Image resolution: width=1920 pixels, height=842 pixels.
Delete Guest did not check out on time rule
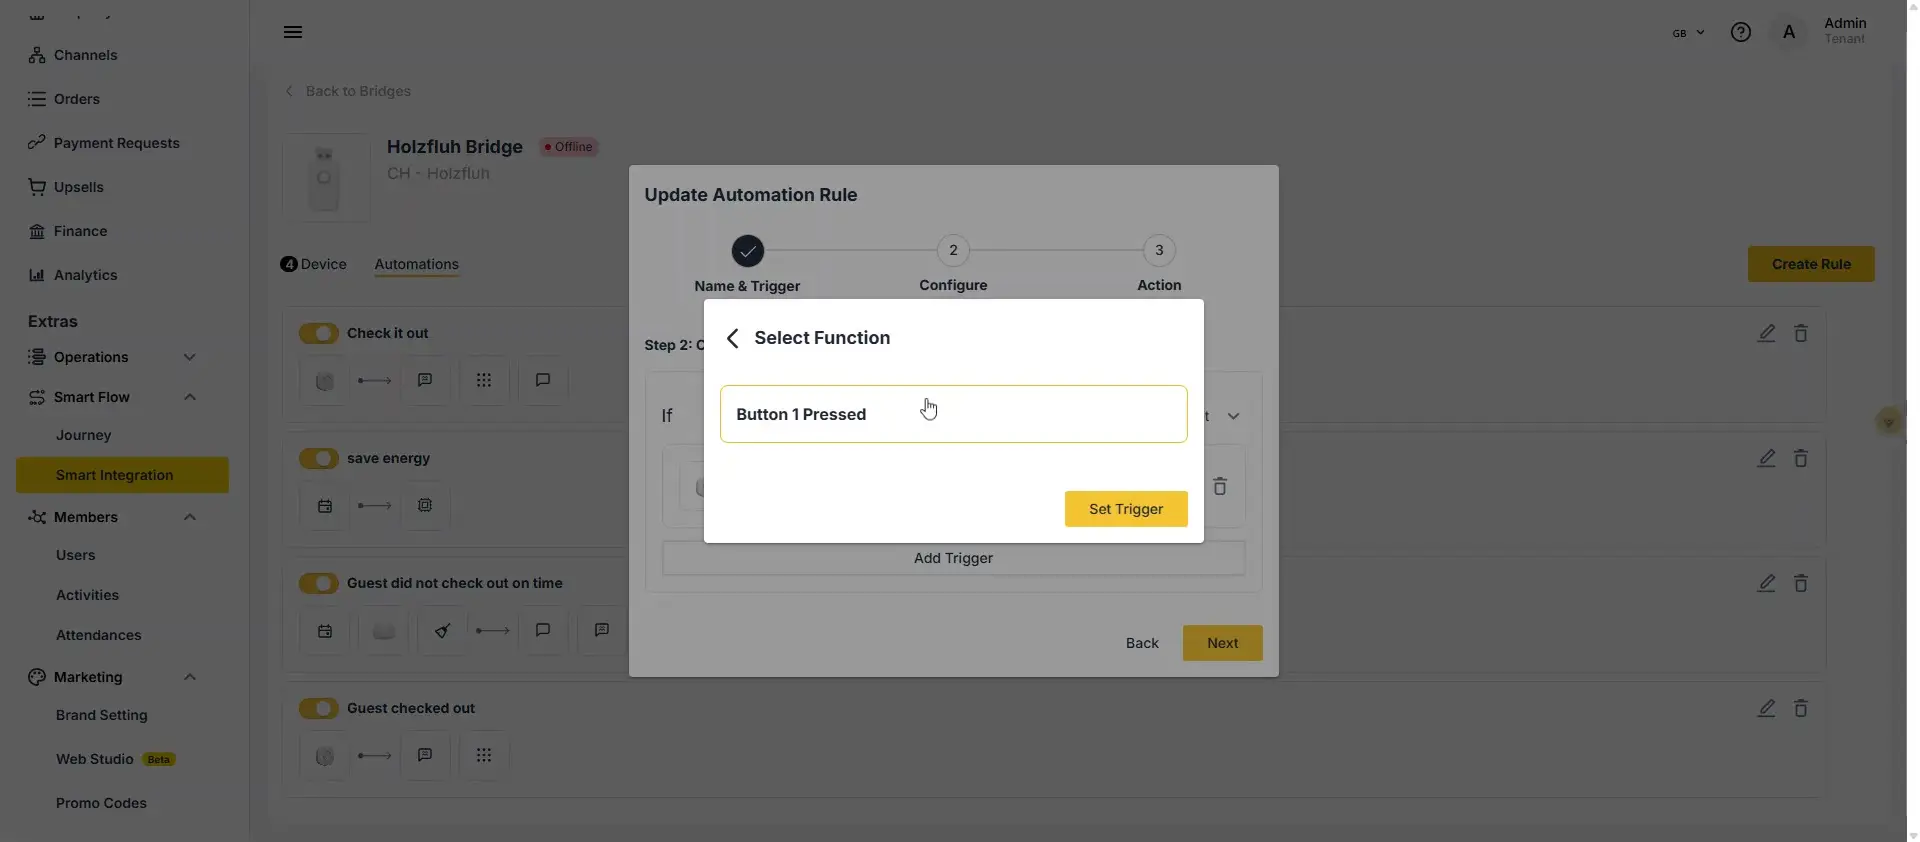[x=1801, y=583]
